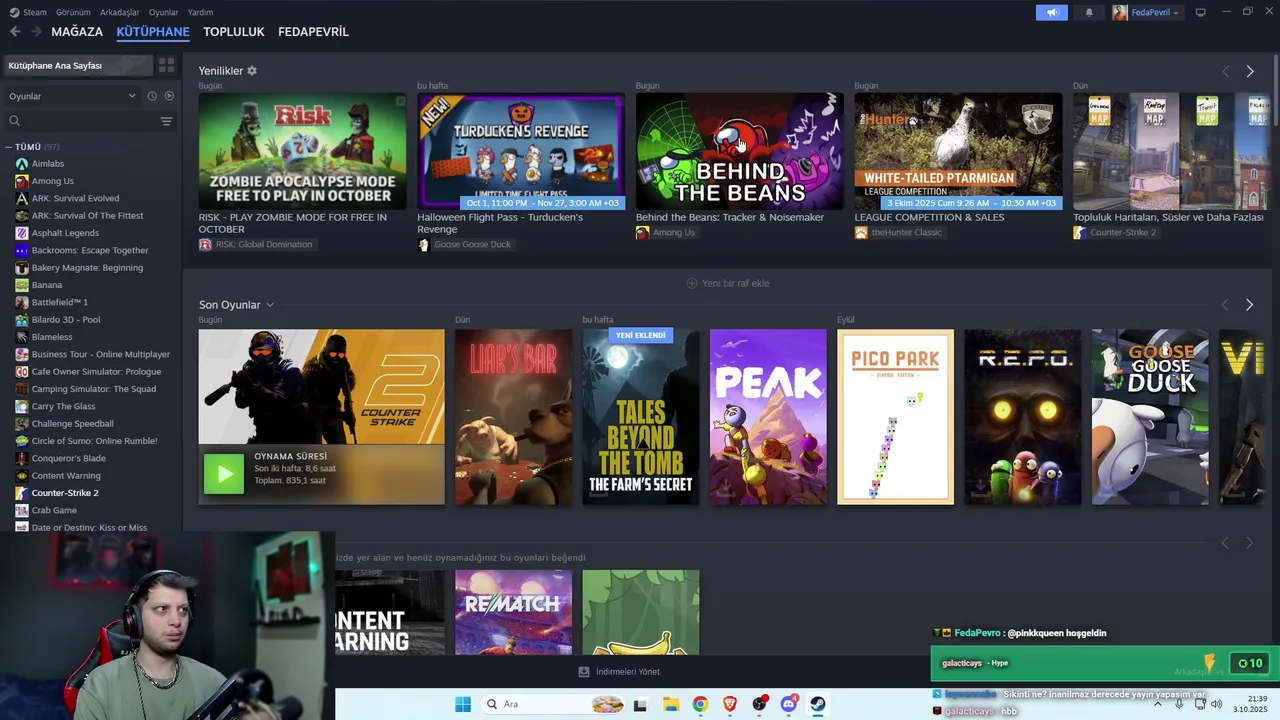Viewport: 1280px width, 720px height.
Task: Switch to Big Picture mode with the monitor icon
Action: tap(1200, 12)
